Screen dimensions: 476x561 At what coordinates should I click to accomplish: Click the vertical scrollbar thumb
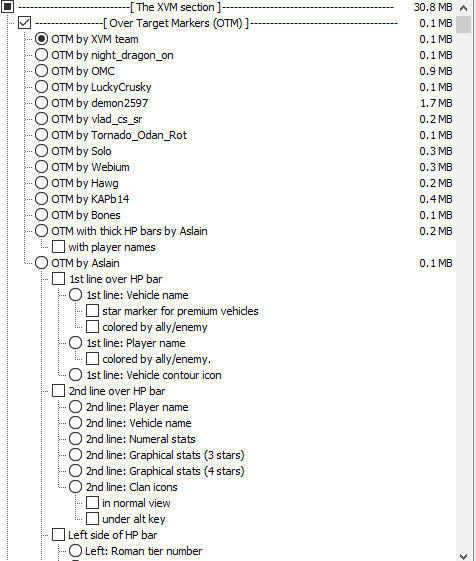pos(463,24)
